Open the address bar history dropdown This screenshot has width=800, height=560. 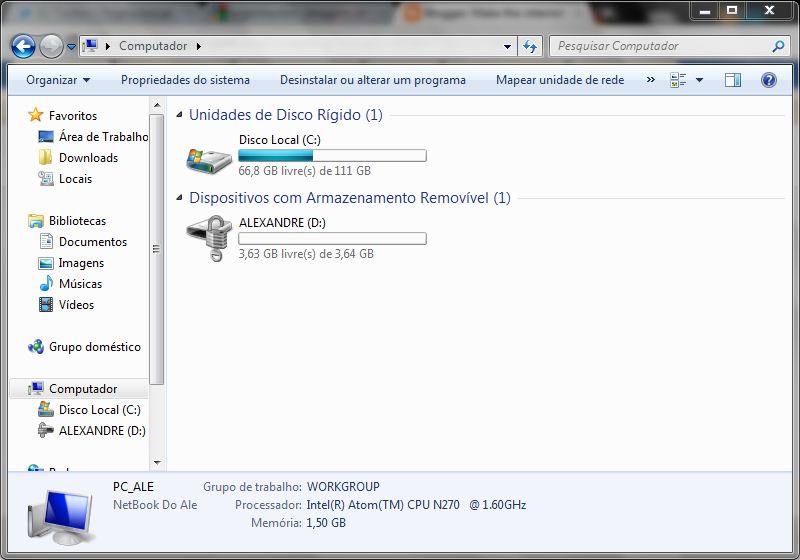click(507, 46)
